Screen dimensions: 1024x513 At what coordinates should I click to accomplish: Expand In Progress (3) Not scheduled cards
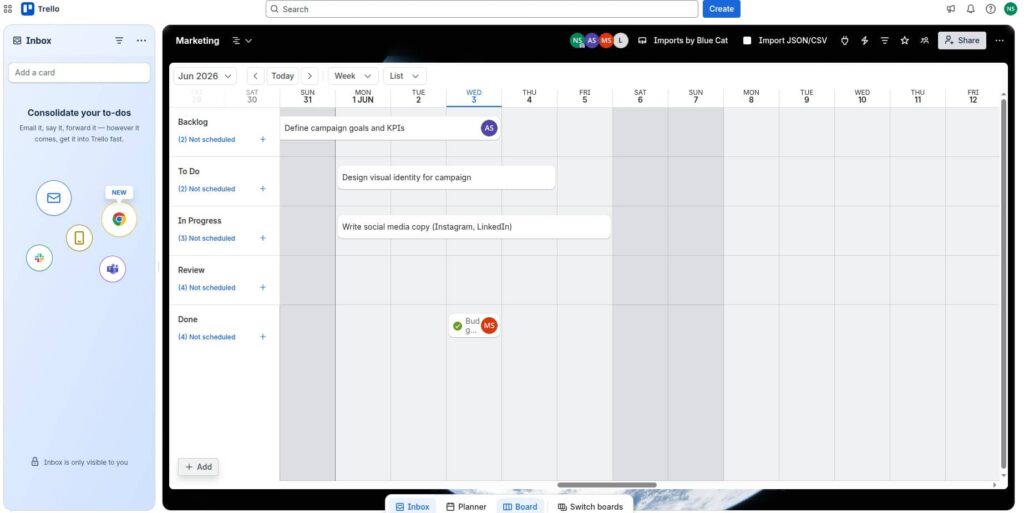pos(206,239)
